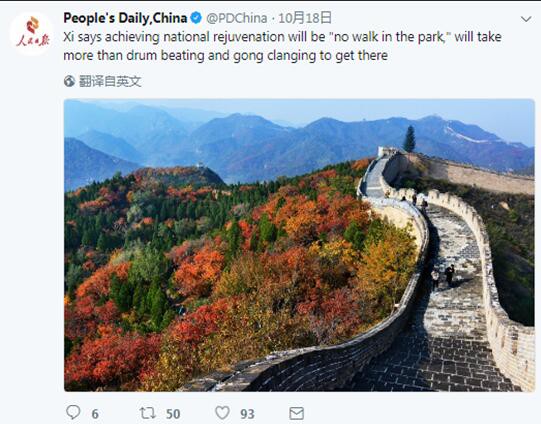Click the tweet text about national rejuvenation

(x=282, y=46)
